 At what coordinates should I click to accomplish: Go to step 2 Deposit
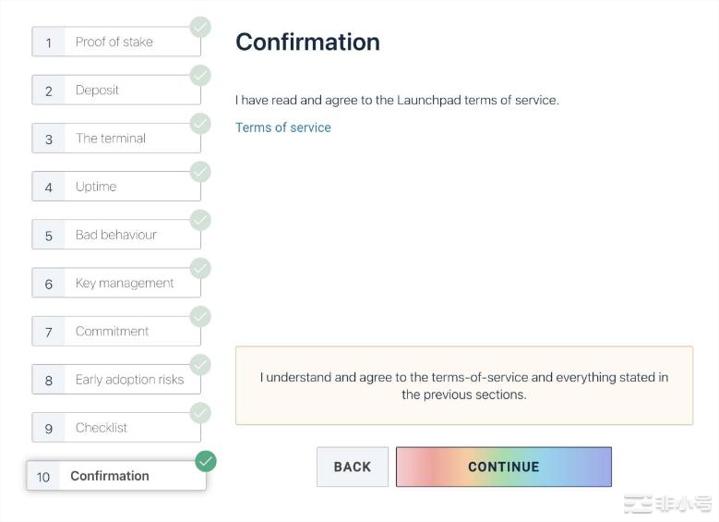coord(115,90)
